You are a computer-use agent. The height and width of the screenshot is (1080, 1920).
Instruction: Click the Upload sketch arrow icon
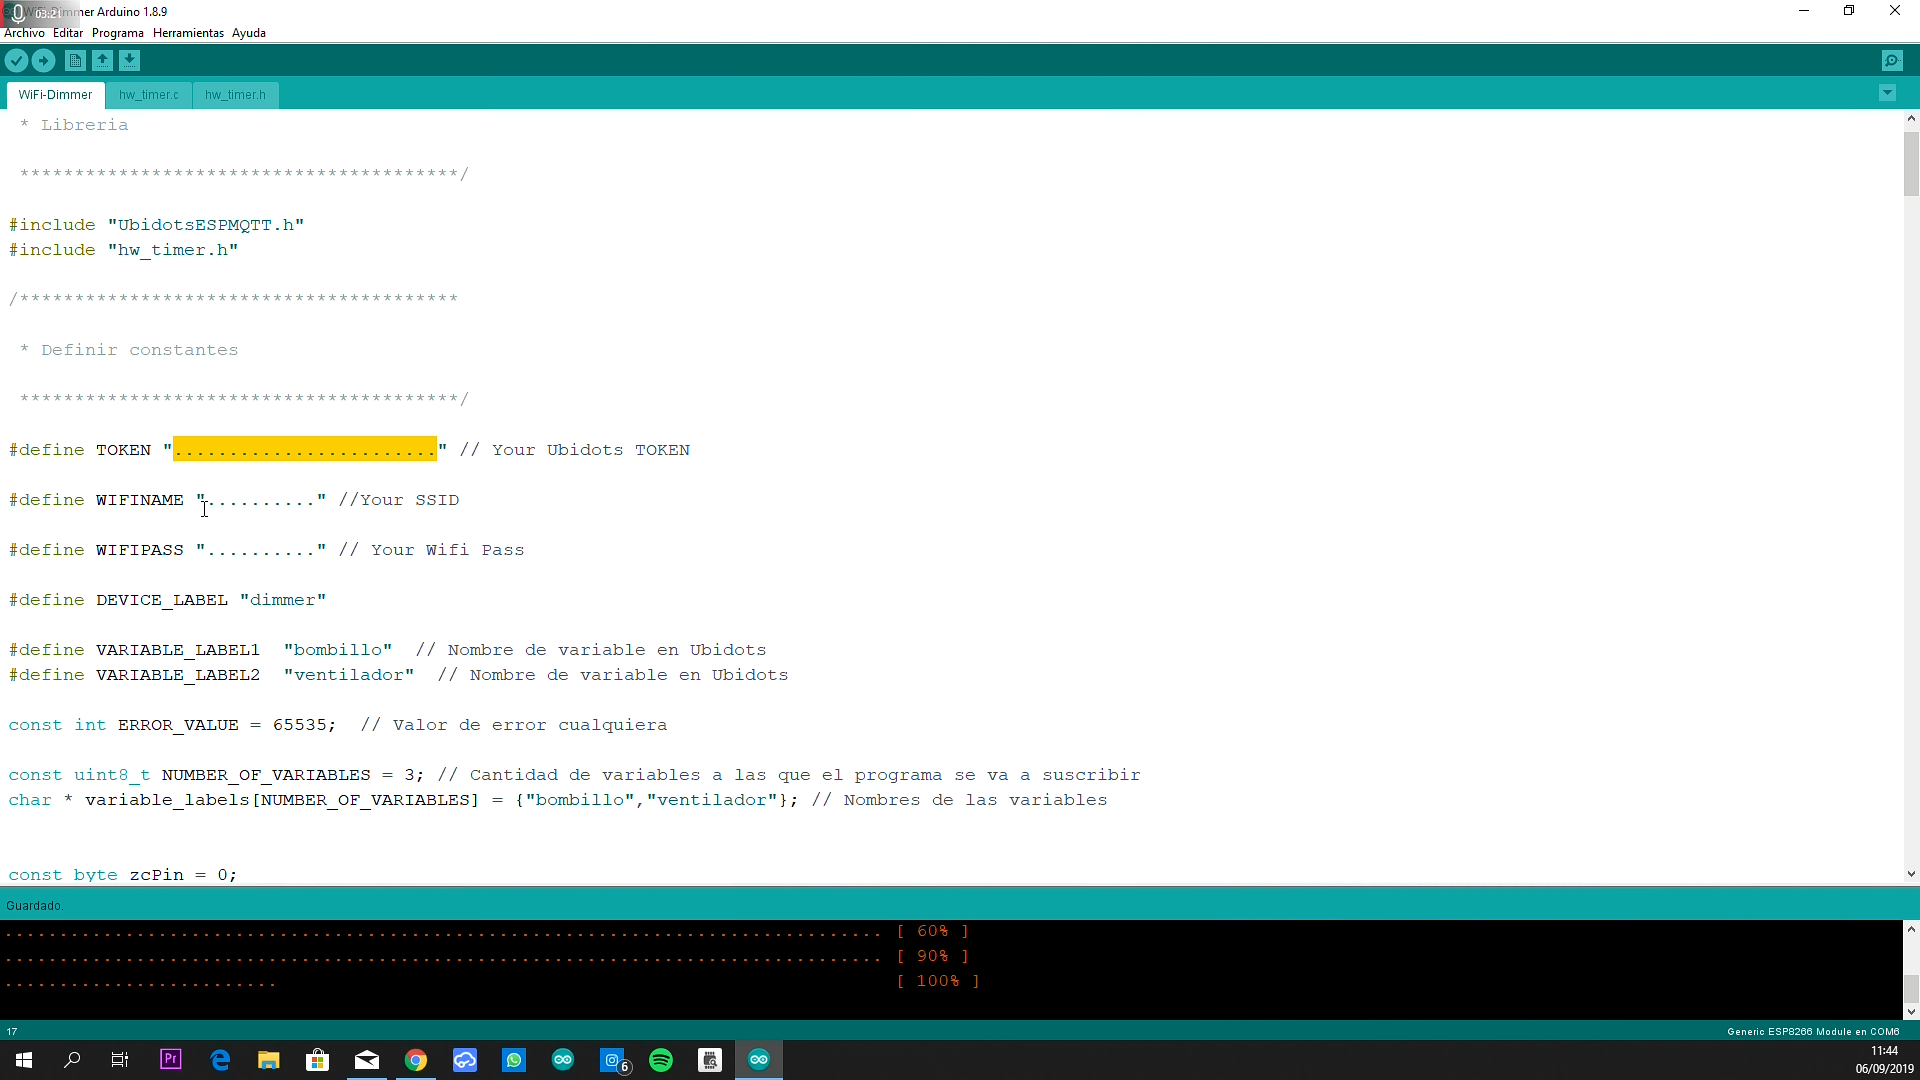click(43, 61)
